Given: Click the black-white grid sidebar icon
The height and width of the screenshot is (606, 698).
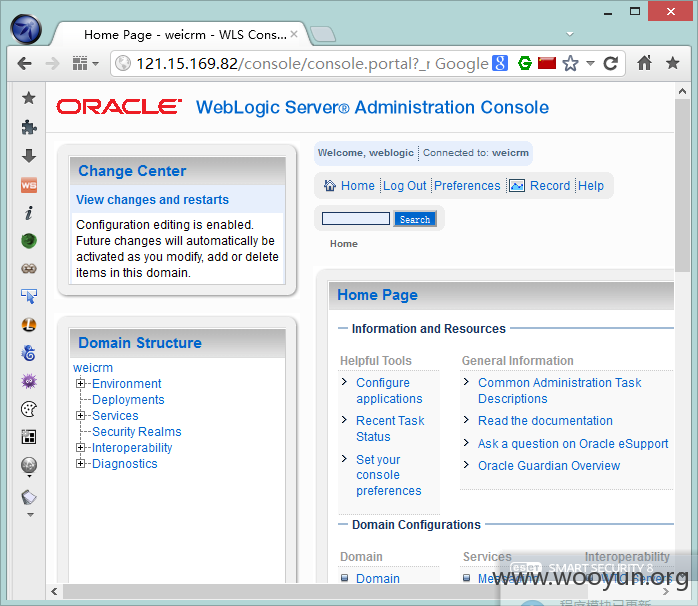Looking at the screenshot, I should tap(29, 437).
